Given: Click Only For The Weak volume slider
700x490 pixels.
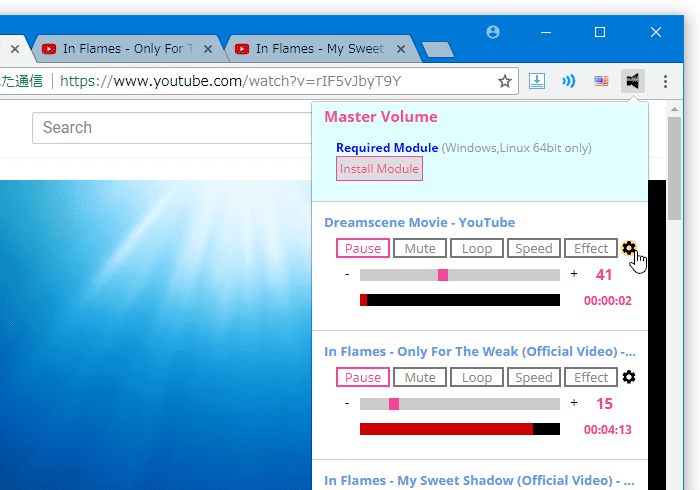Looking at the screenshot, I should pos(460,404).
